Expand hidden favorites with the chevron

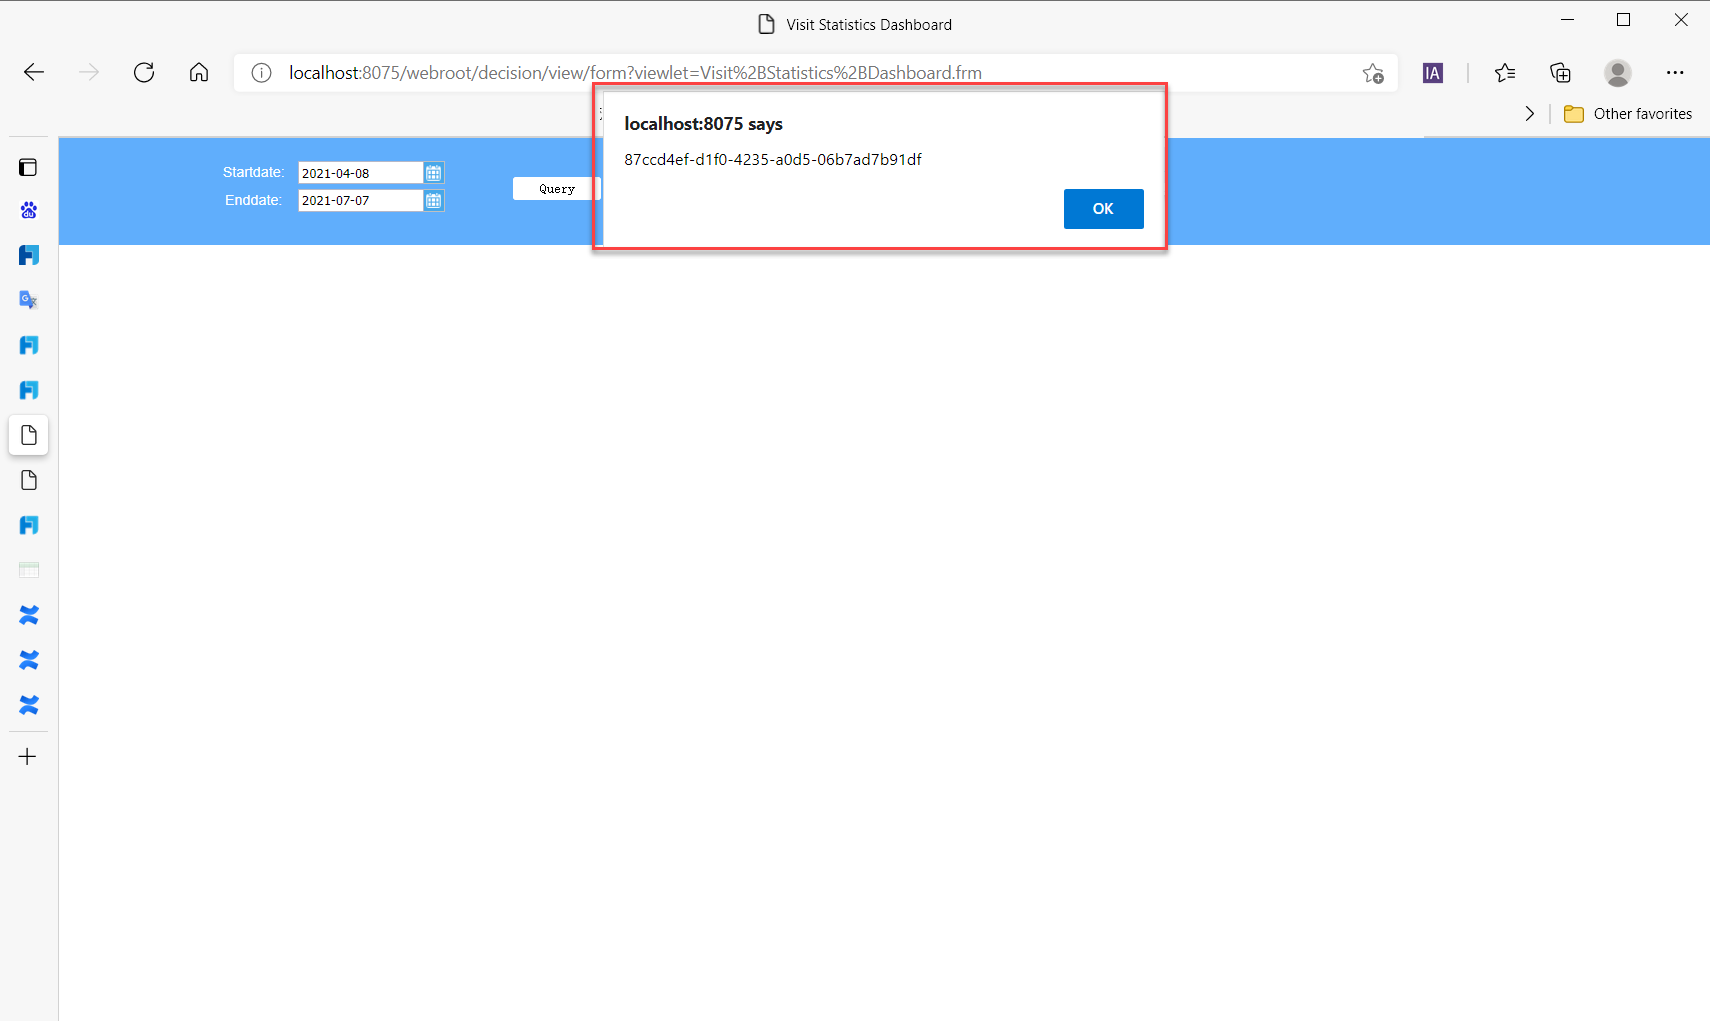pyautogui.click(x=1529, y=113)
